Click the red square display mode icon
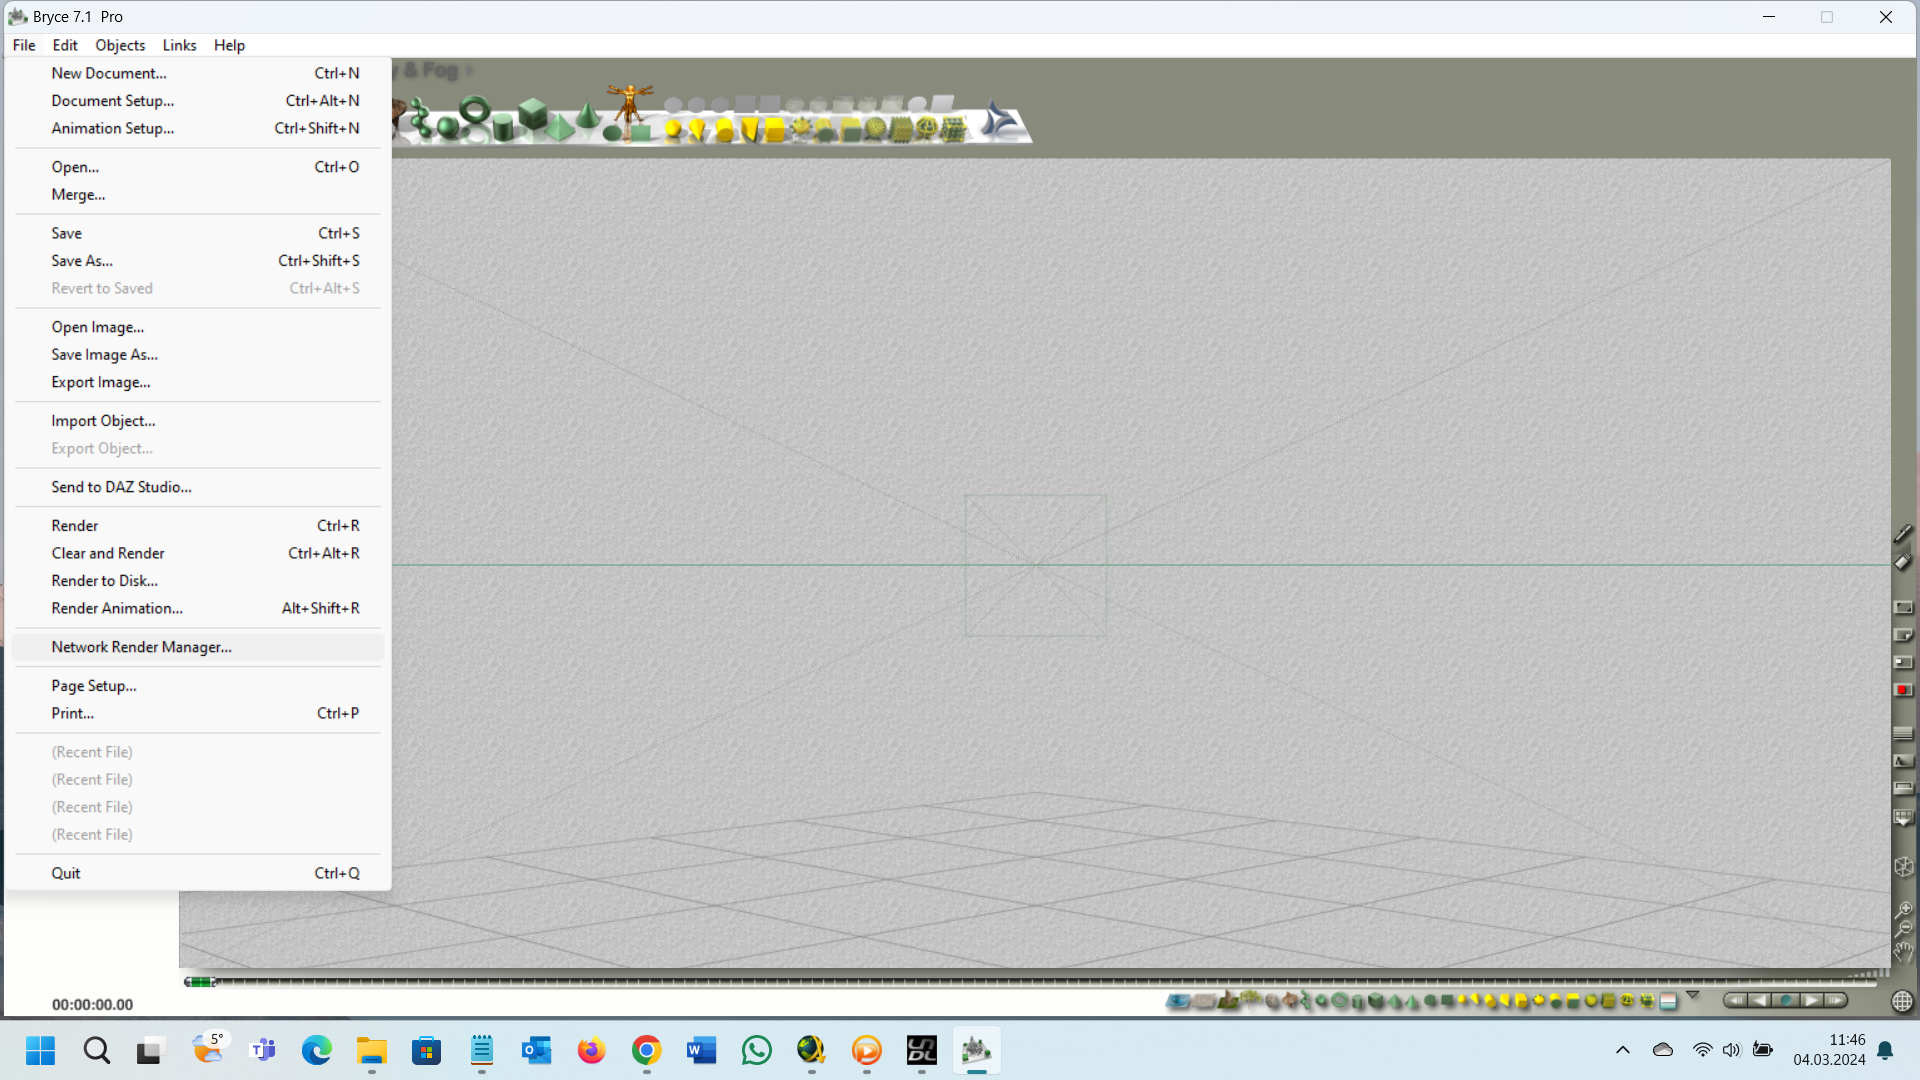The height and width of the screenshot is (1080, 1920). (x=1903, y=690)
